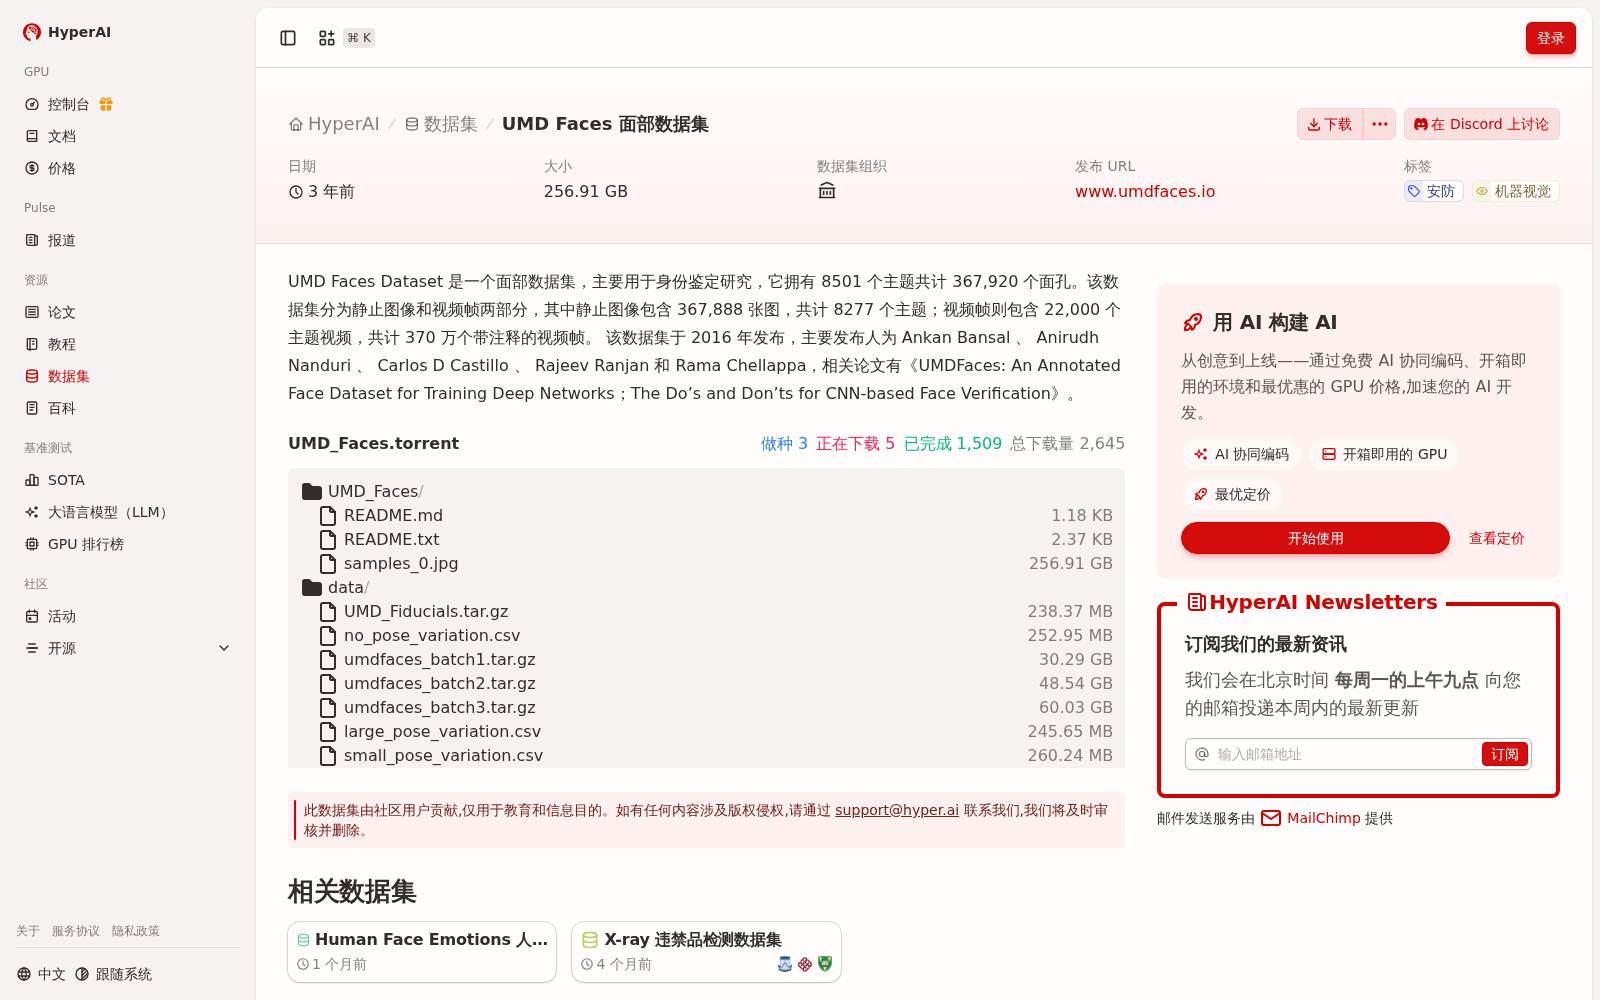Click the HyperAI Newsletters heading icon

pyautogui.click(x=1196, y=602)
